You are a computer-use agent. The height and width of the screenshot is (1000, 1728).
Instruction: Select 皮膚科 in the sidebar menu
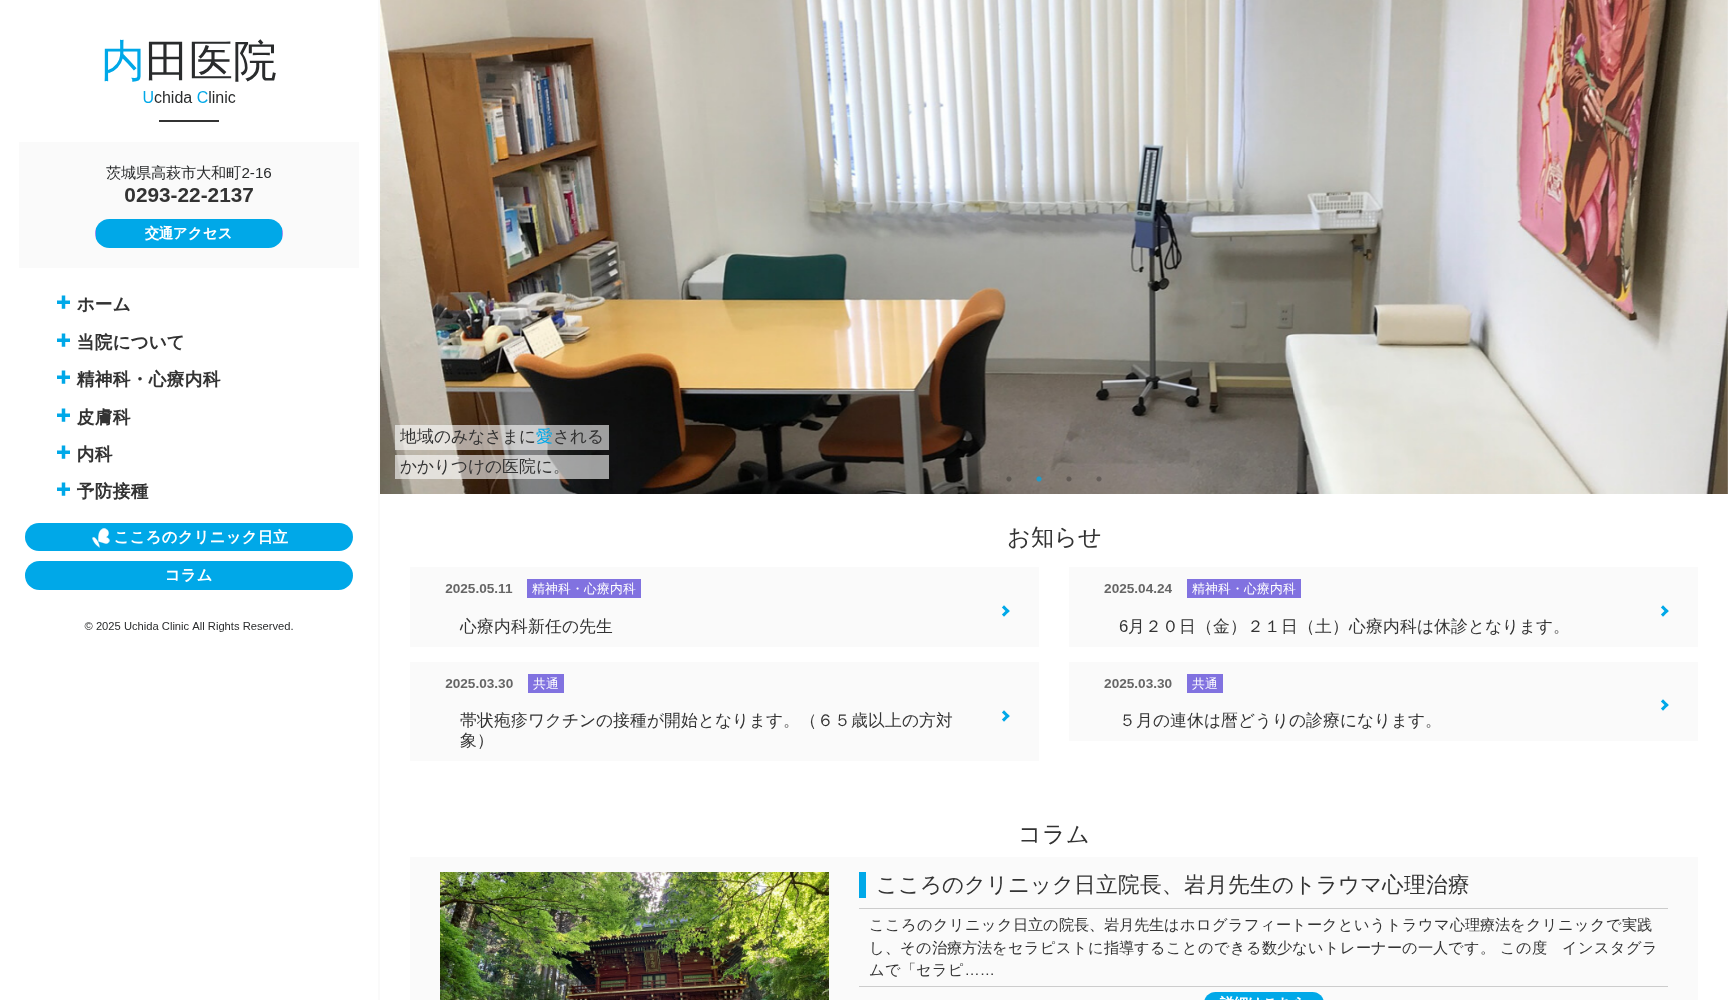click(102, 417)
